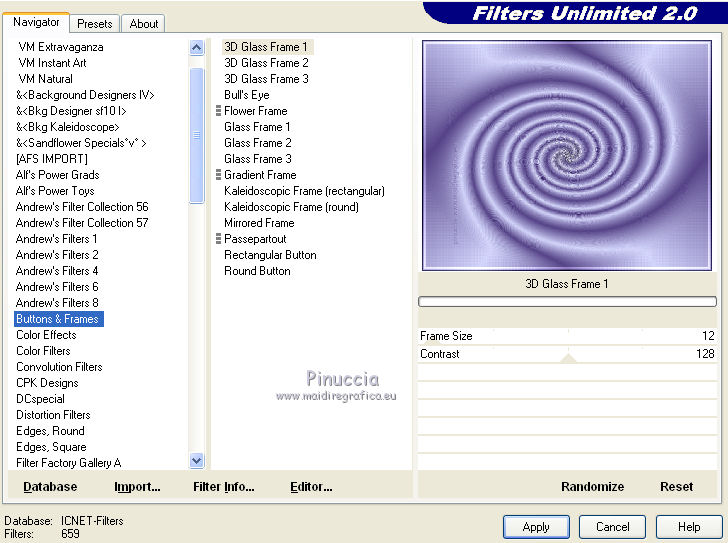
Task: Click the Contrast slider handle
Action: tap(568, 358)
